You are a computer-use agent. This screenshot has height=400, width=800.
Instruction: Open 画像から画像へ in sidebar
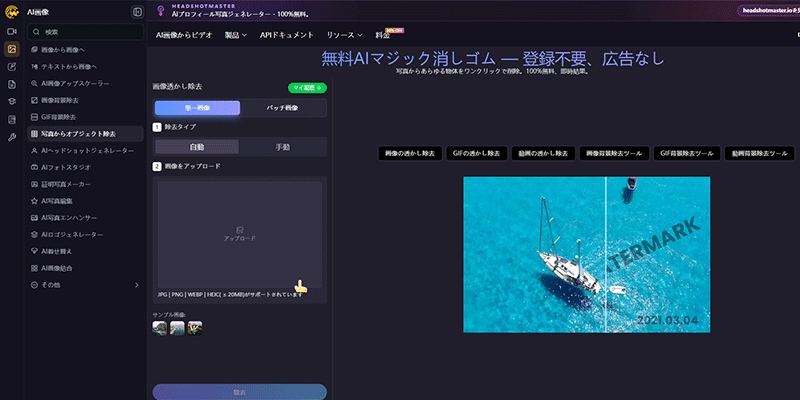coord(85,49)
